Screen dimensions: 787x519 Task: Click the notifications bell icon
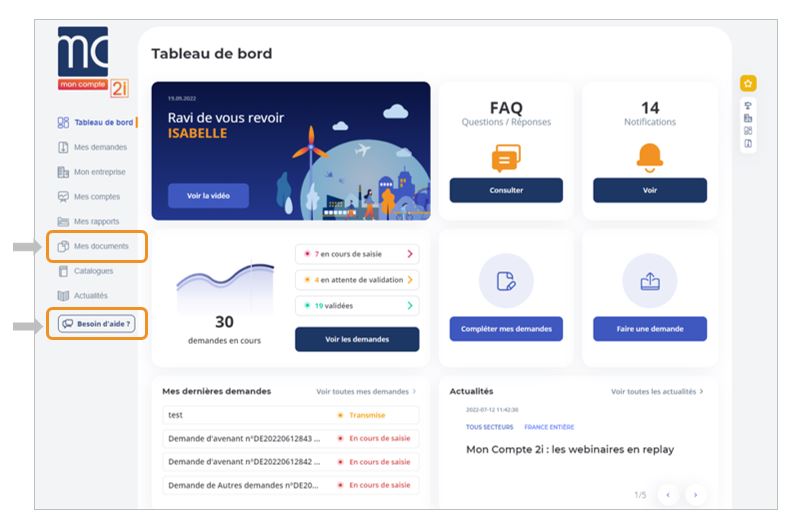(x=649, y=157)
